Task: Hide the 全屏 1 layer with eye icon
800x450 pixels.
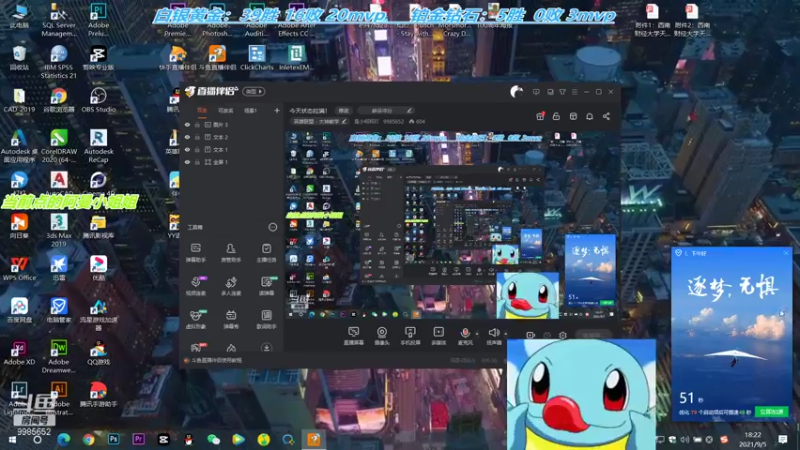Action: coord(187,162)
